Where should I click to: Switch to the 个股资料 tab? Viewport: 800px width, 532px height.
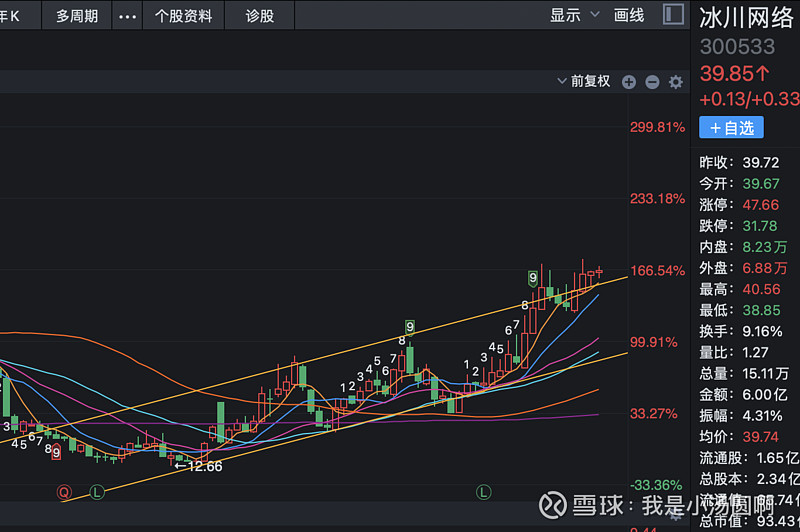183,16
